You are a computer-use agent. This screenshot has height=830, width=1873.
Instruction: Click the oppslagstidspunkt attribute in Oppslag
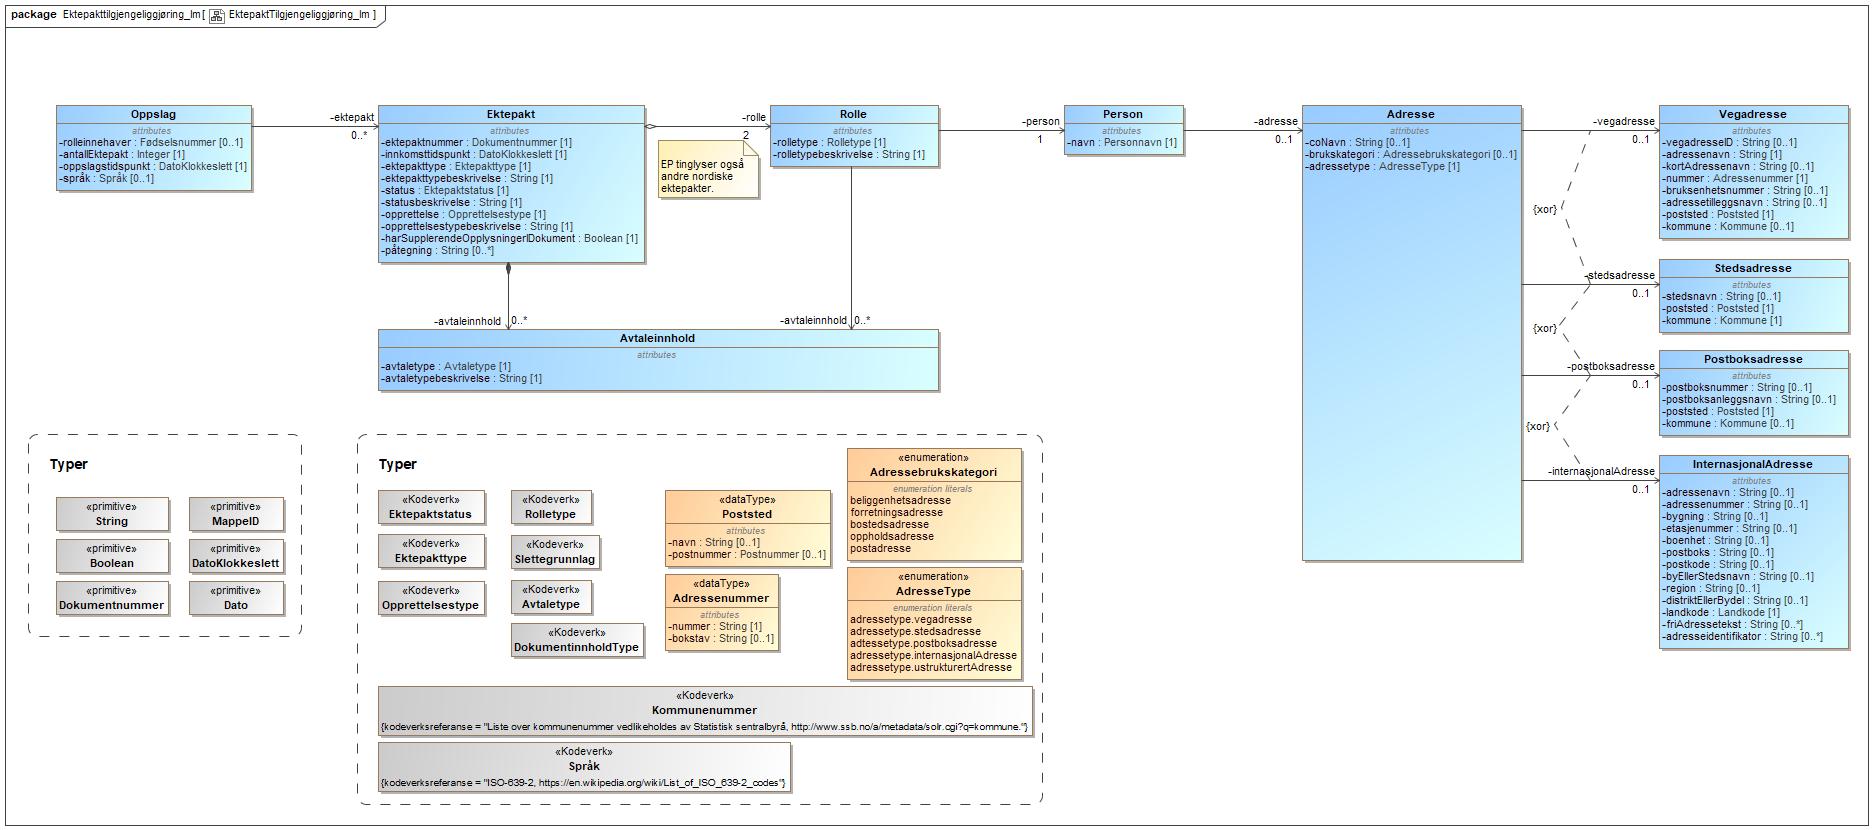point(153,166)
